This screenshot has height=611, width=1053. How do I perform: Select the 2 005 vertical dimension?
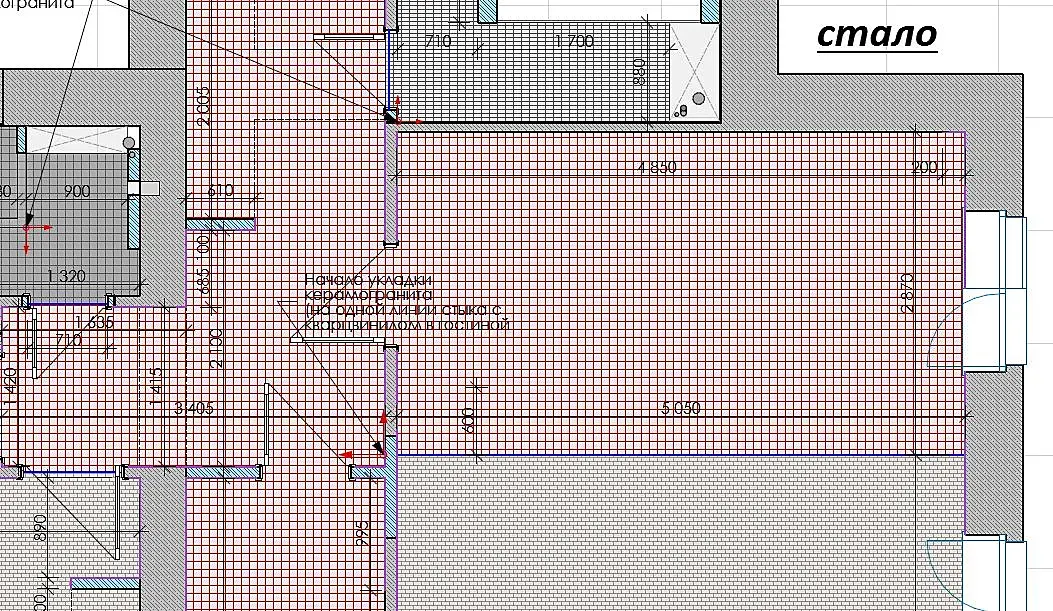click(x=203, y=106)
